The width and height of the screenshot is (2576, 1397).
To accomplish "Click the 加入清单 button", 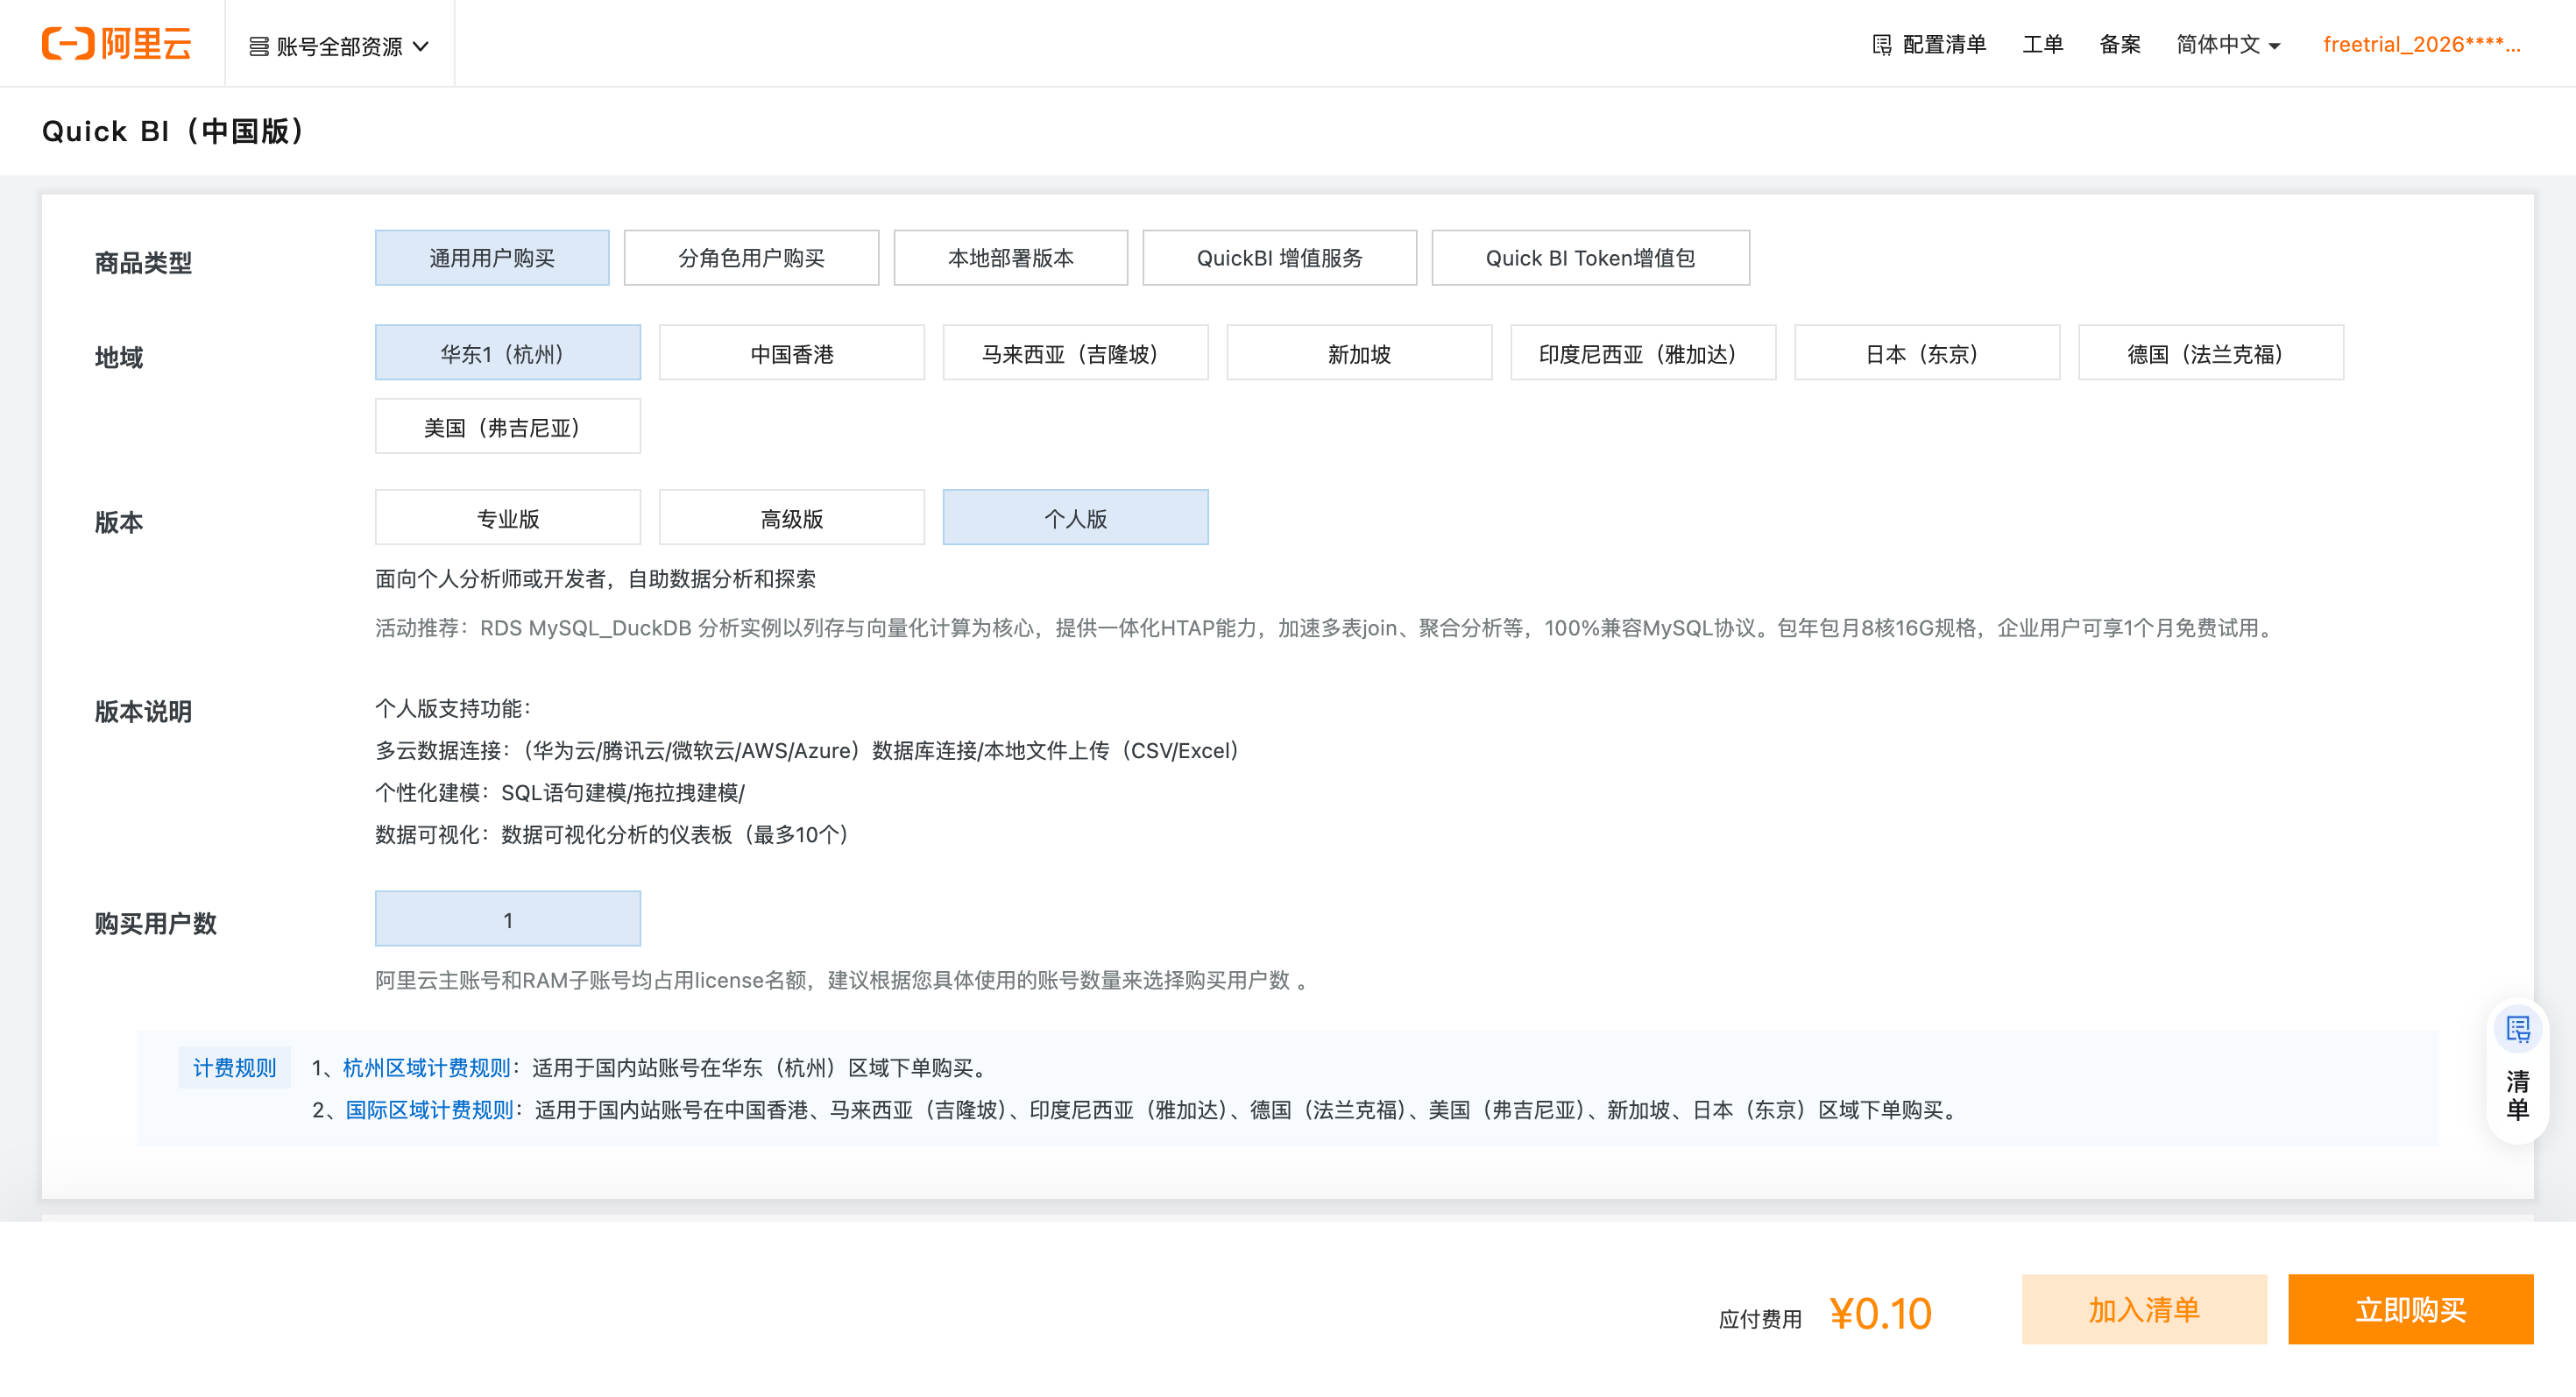I will pos(2144,1309).
